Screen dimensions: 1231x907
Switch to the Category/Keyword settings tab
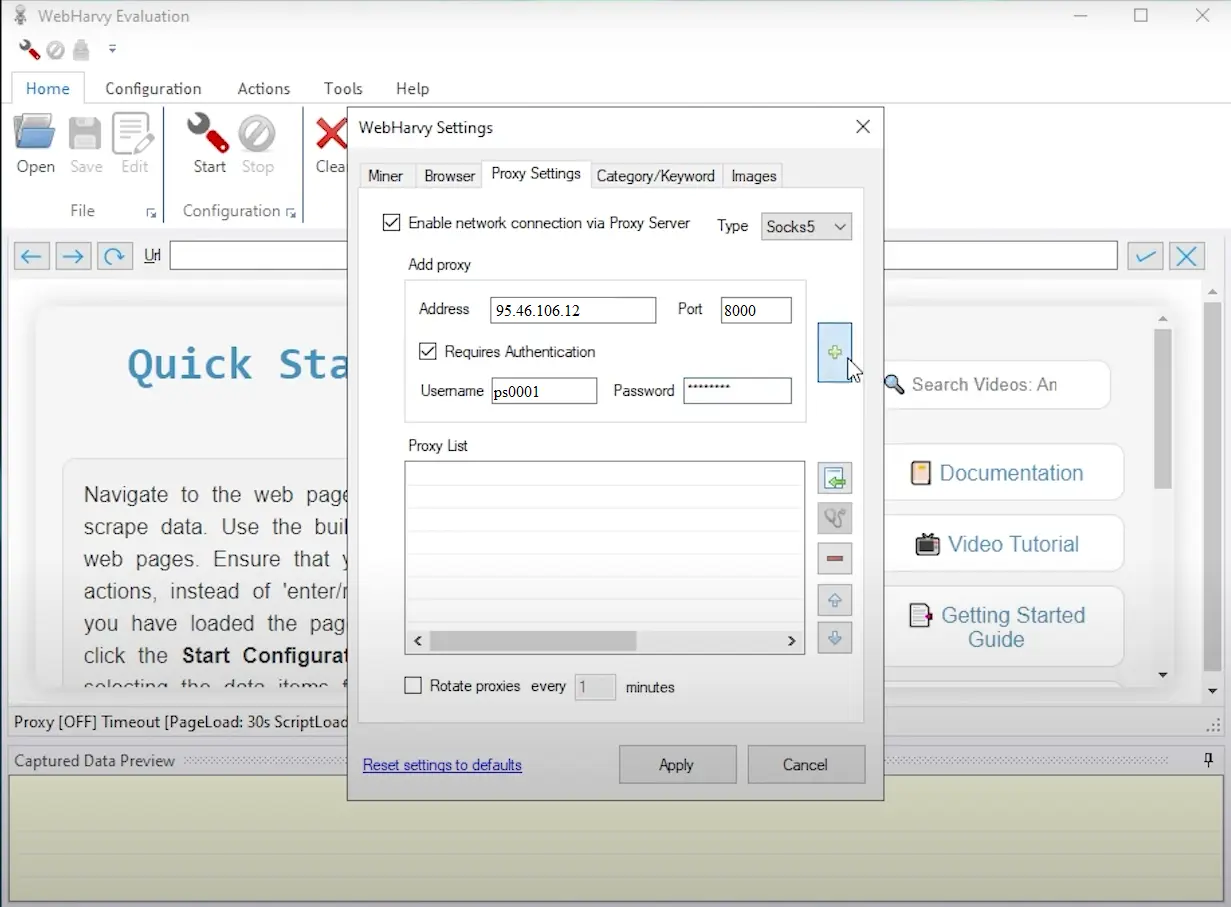click(x=655, y=175)
